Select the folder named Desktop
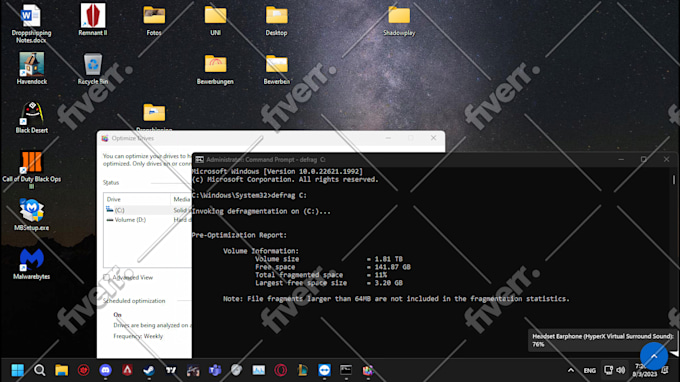The height and width of the screenshot is (382, 680). 276,20
